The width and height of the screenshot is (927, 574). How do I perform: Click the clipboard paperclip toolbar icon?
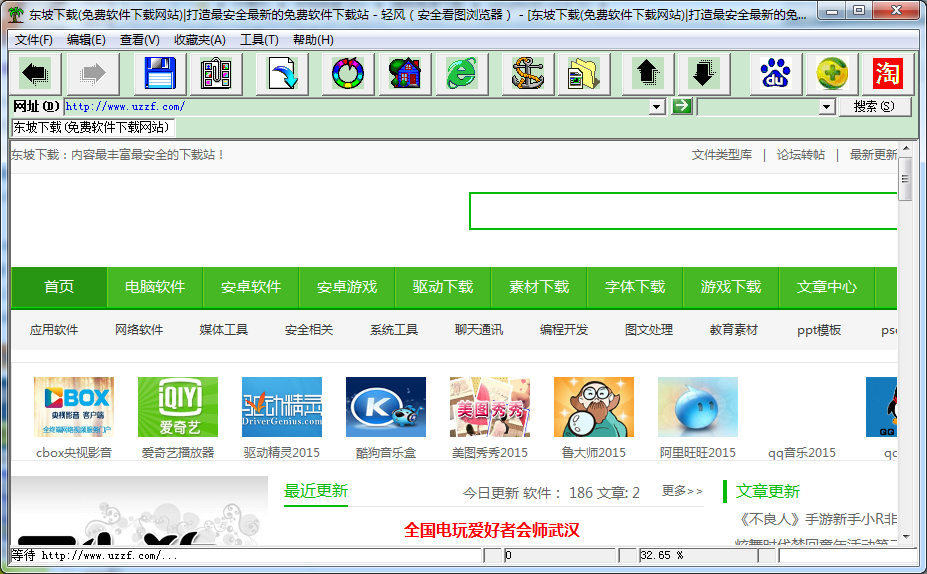click(216, 74)
